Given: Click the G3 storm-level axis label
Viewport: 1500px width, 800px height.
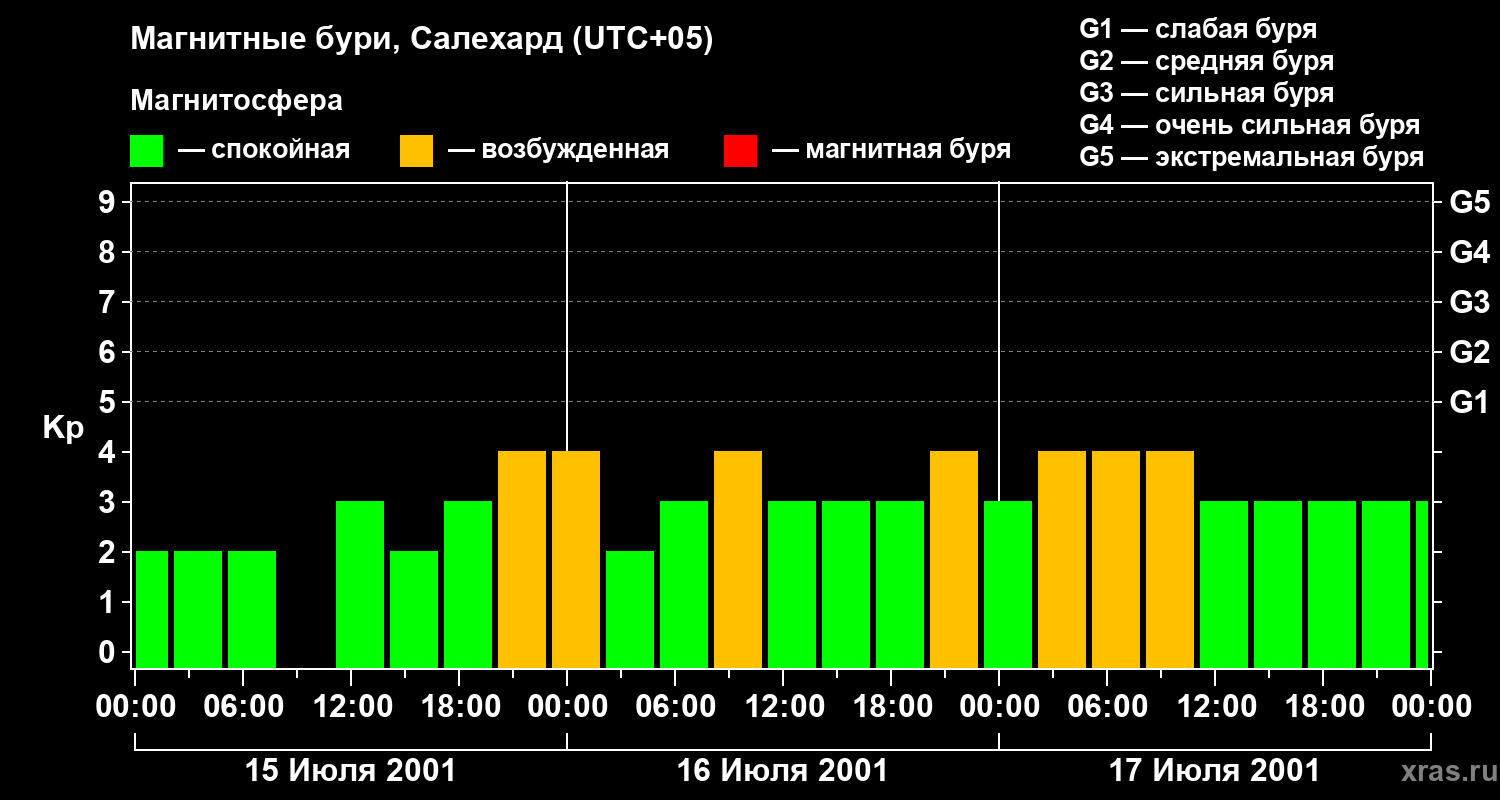Looking at the screenshot, I should [1469, 302].
